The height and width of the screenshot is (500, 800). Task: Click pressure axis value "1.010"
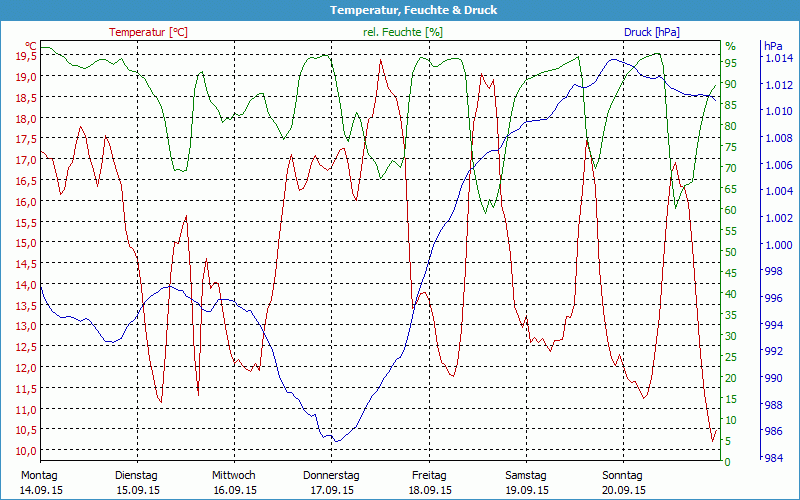(779, 111)
